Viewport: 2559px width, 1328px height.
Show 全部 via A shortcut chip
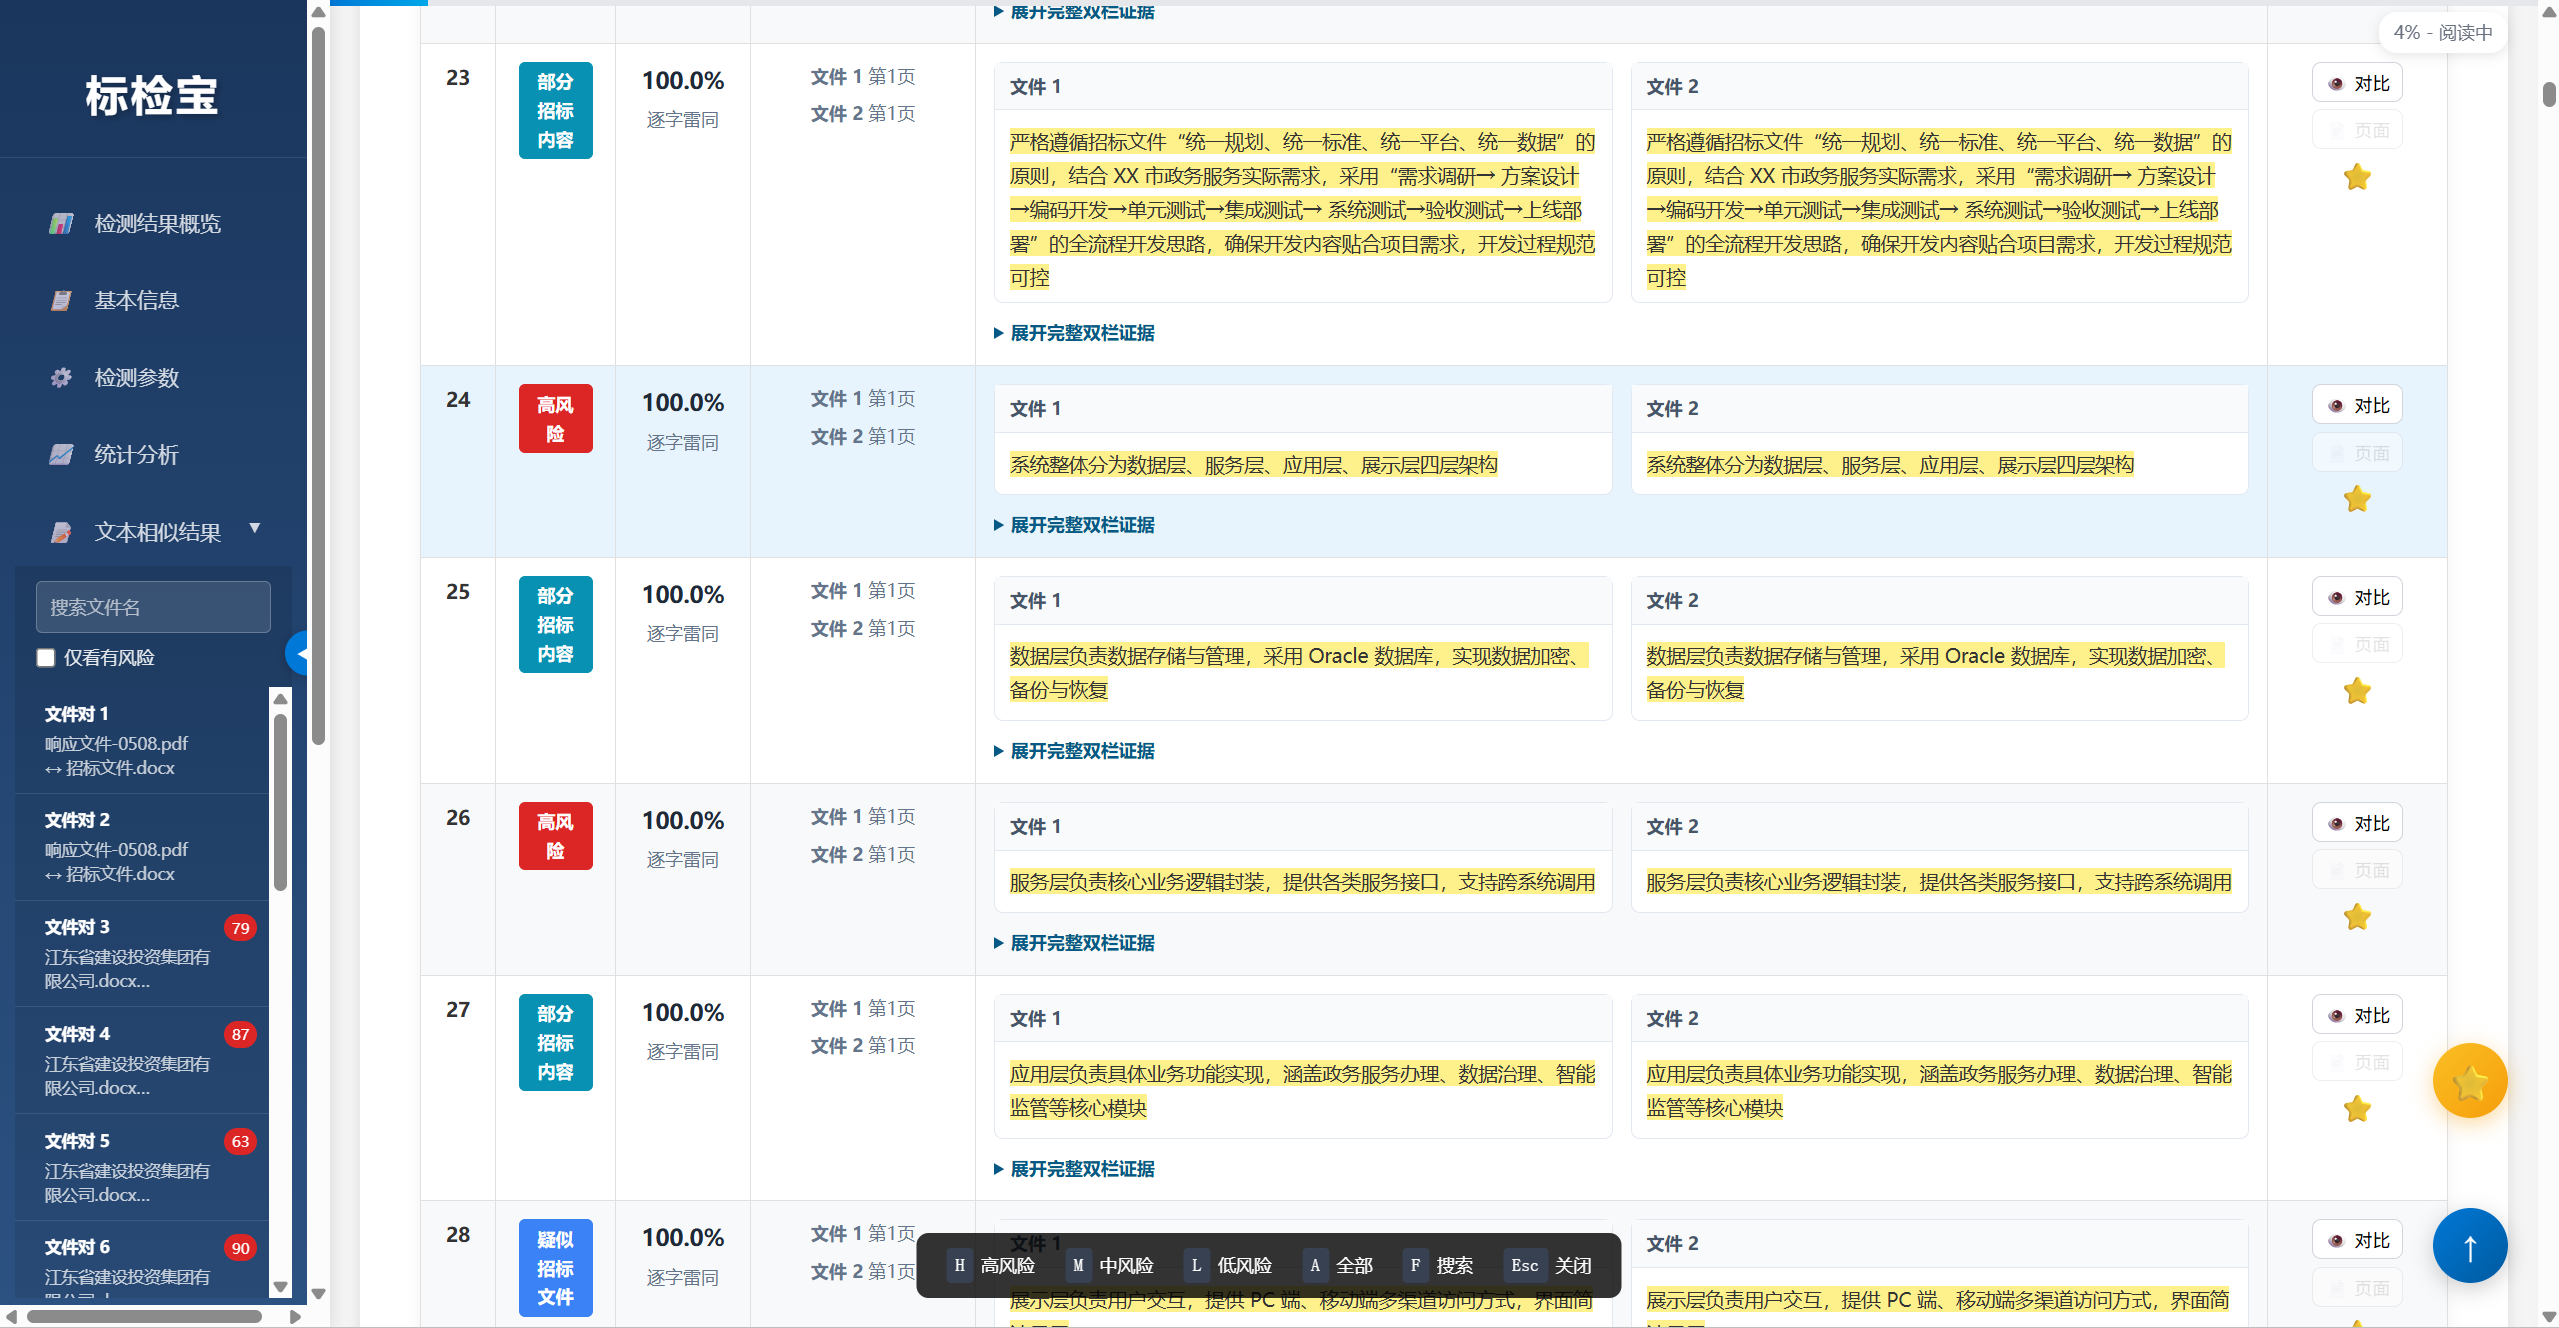pos(1338,1266)
